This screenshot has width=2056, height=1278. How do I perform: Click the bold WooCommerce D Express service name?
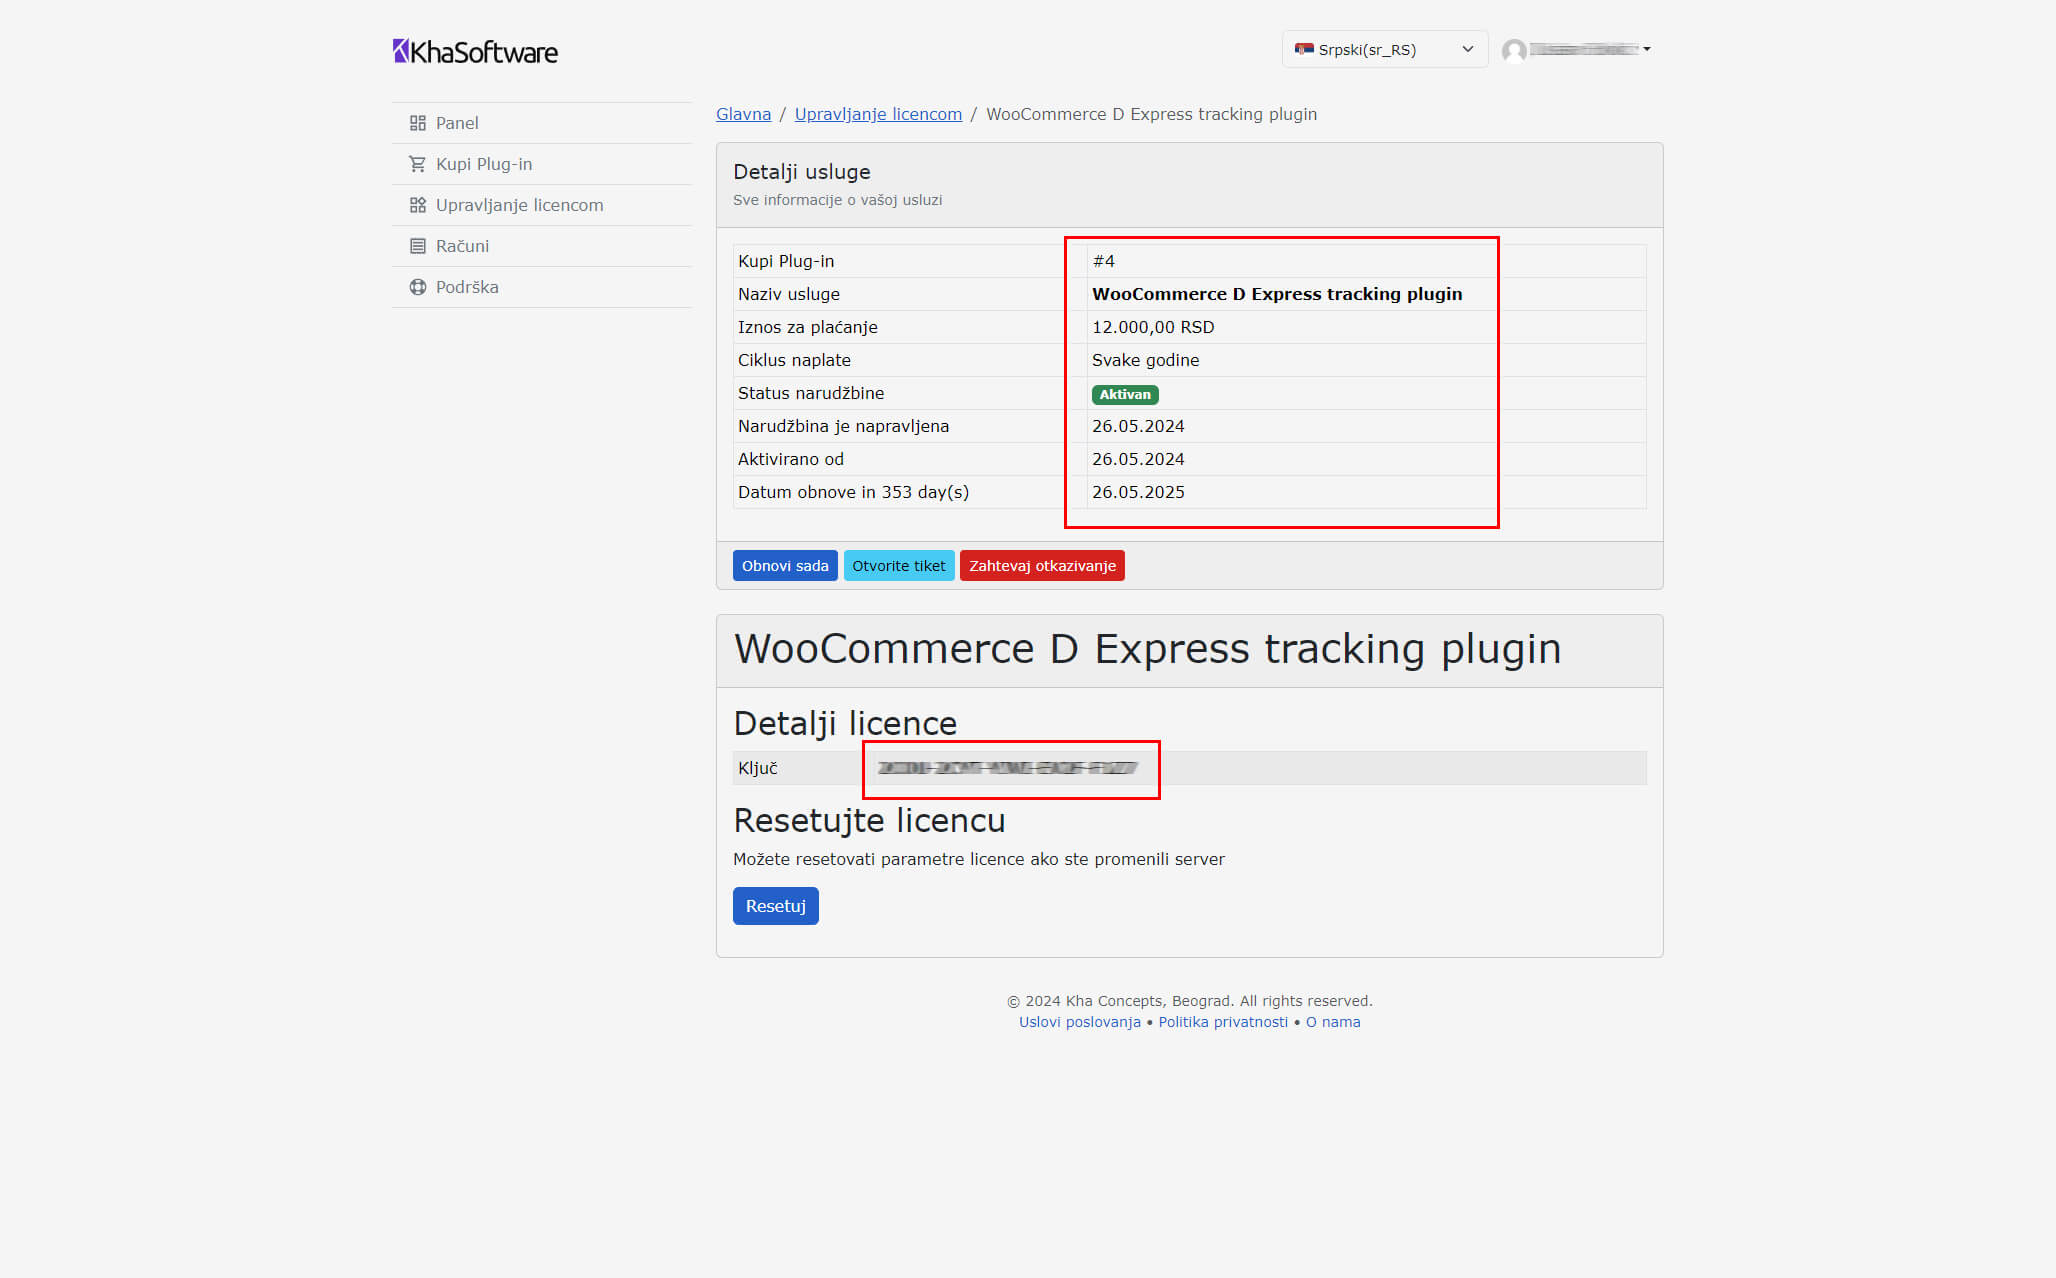pyautogui.click(x=1277, y=294)
